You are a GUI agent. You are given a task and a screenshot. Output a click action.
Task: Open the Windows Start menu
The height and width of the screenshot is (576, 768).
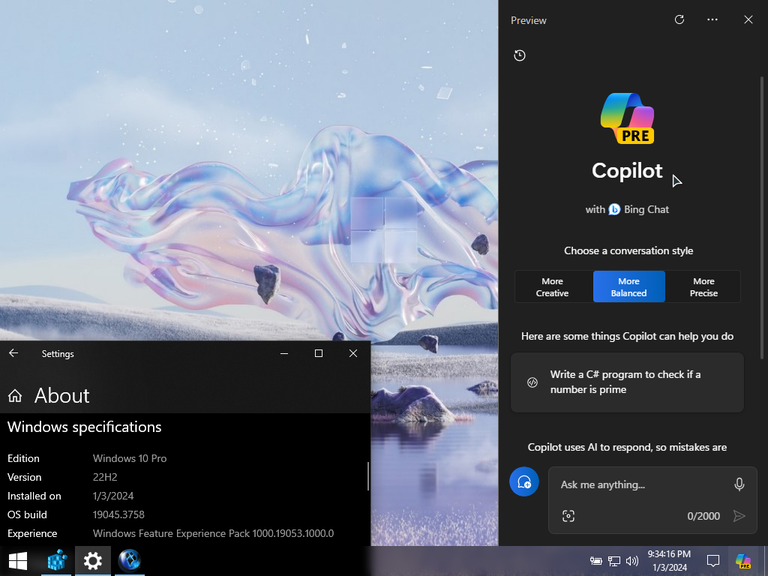point(18,561)
